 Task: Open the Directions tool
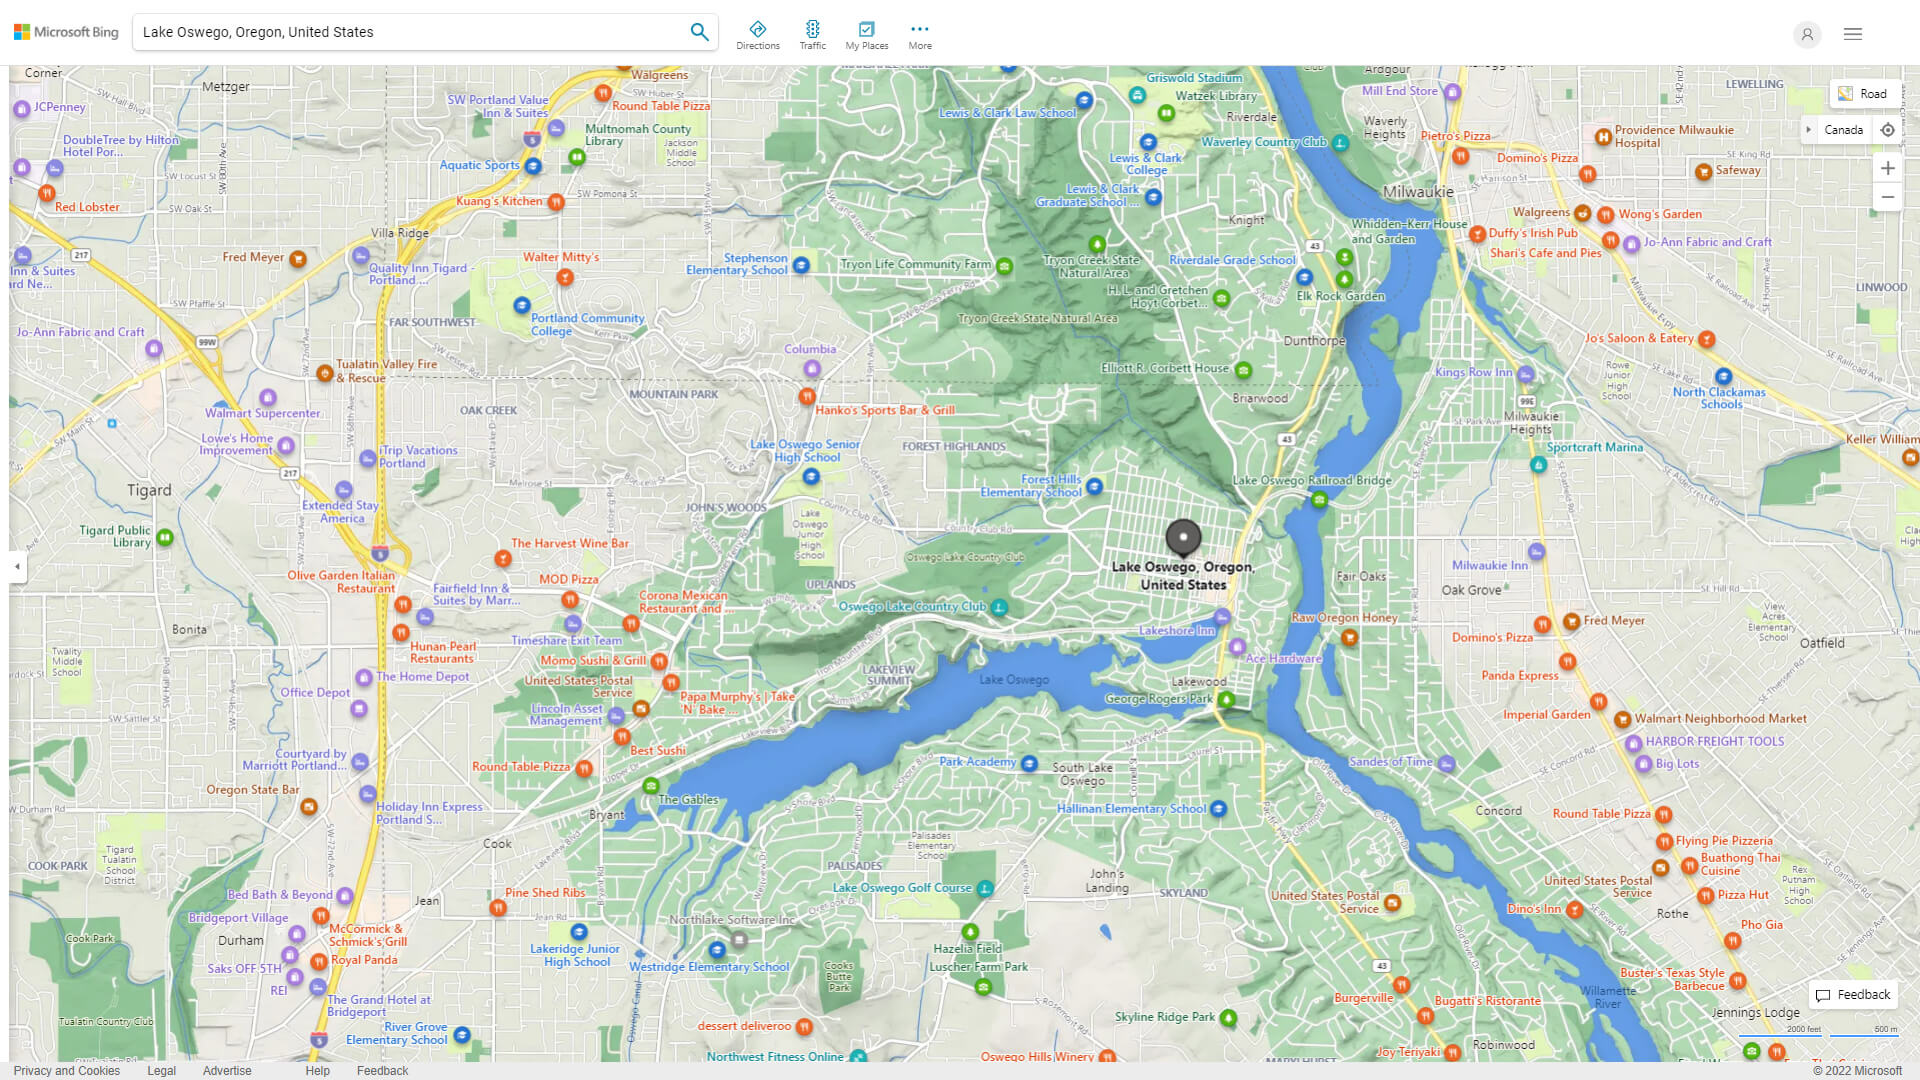[x=757, y=35]
